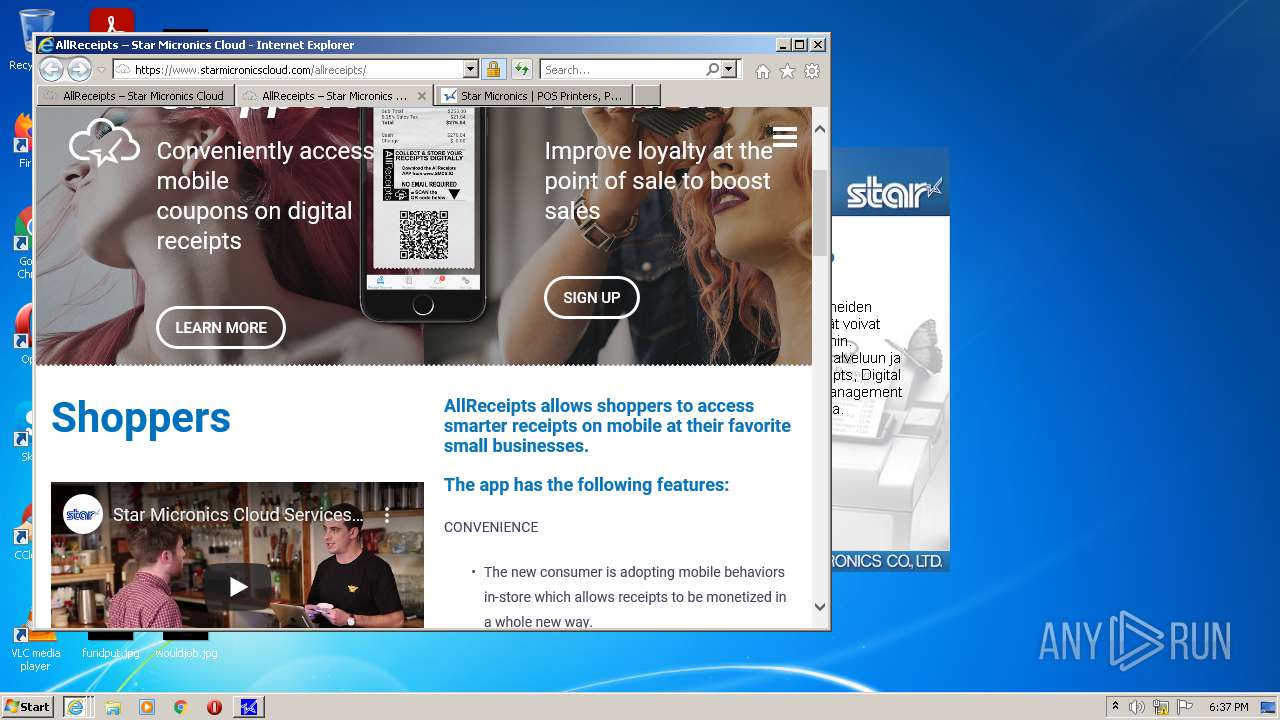Open Internet Explorer from the taskbar
Image resolution: width=1280 pixels, height=720 pixels.
pyautogui.click(x=75, y=707)
